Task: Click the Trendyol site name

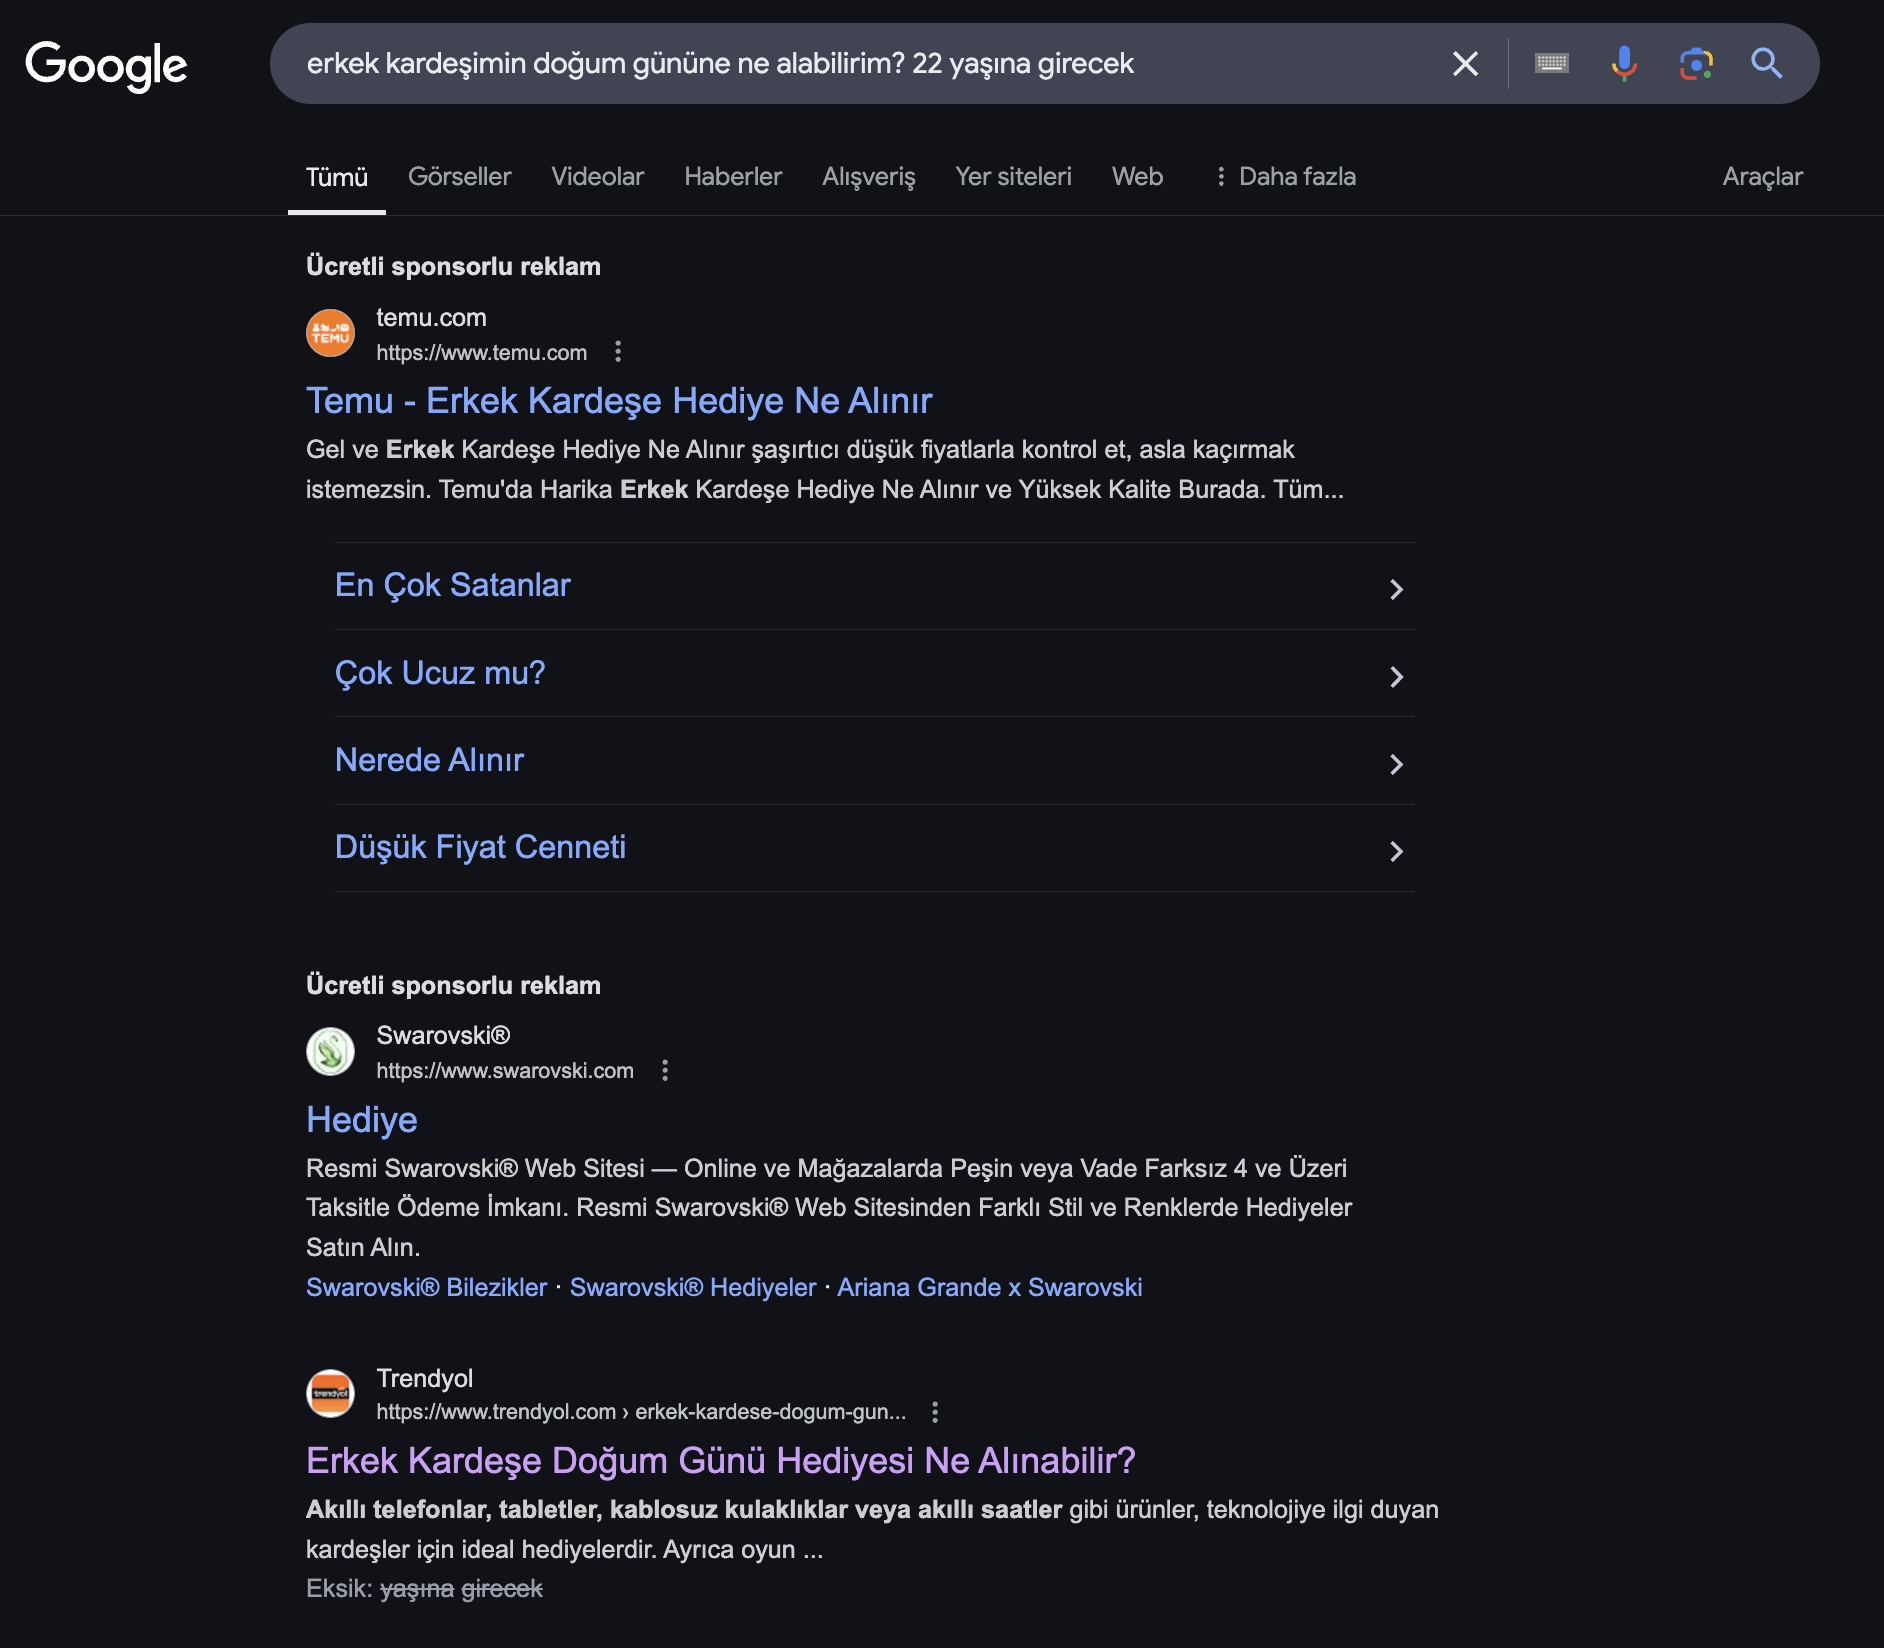Action: point(424,1378)
